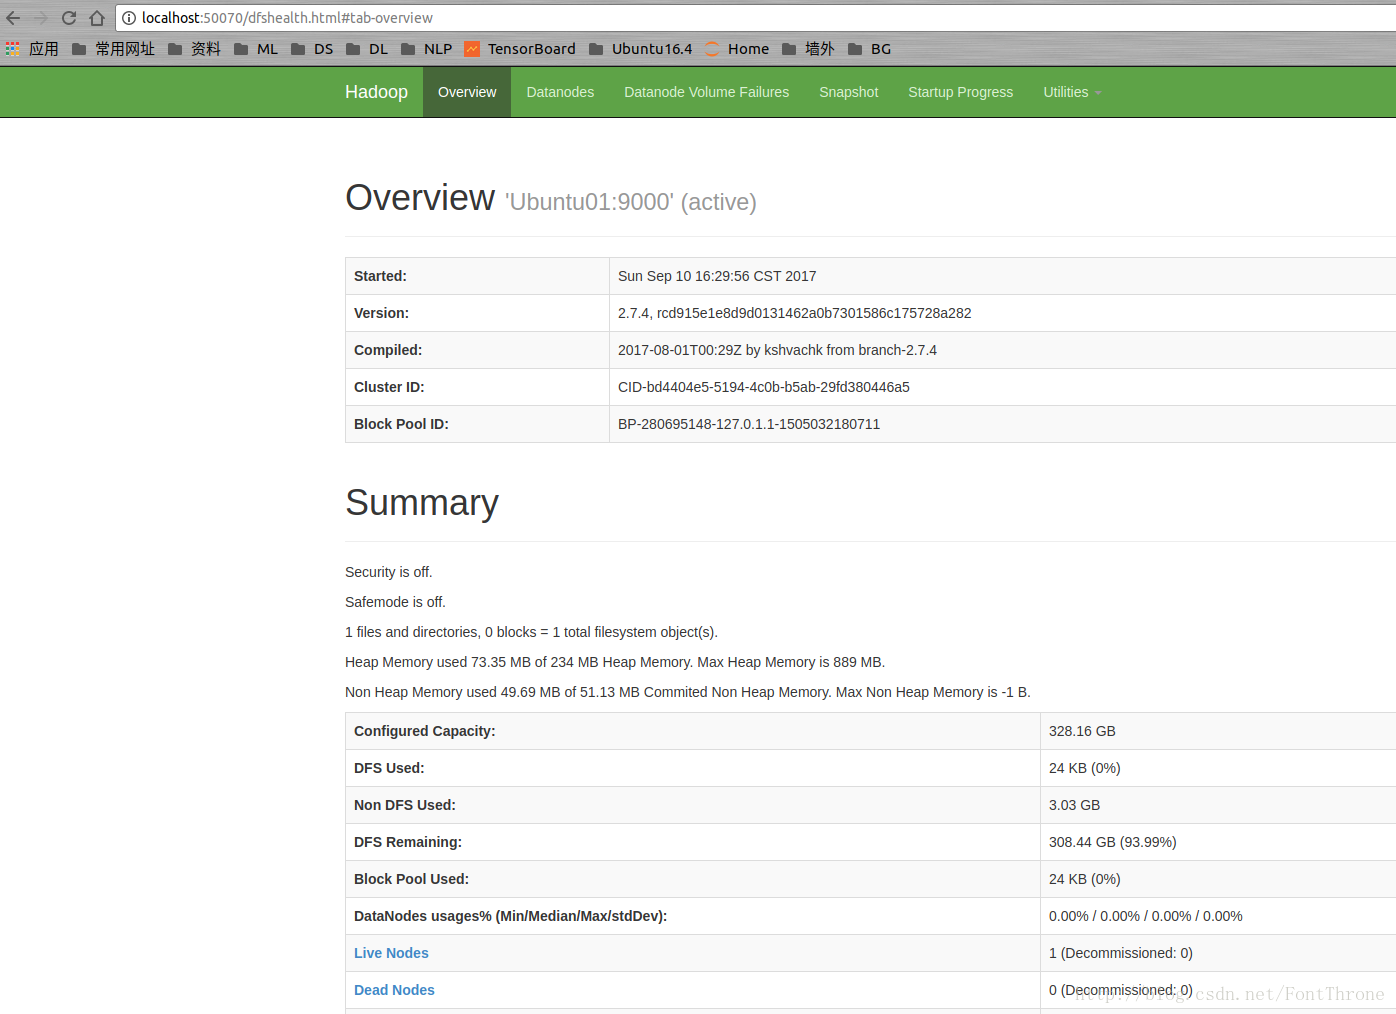Click the files and directories count line

click(531, 632)
